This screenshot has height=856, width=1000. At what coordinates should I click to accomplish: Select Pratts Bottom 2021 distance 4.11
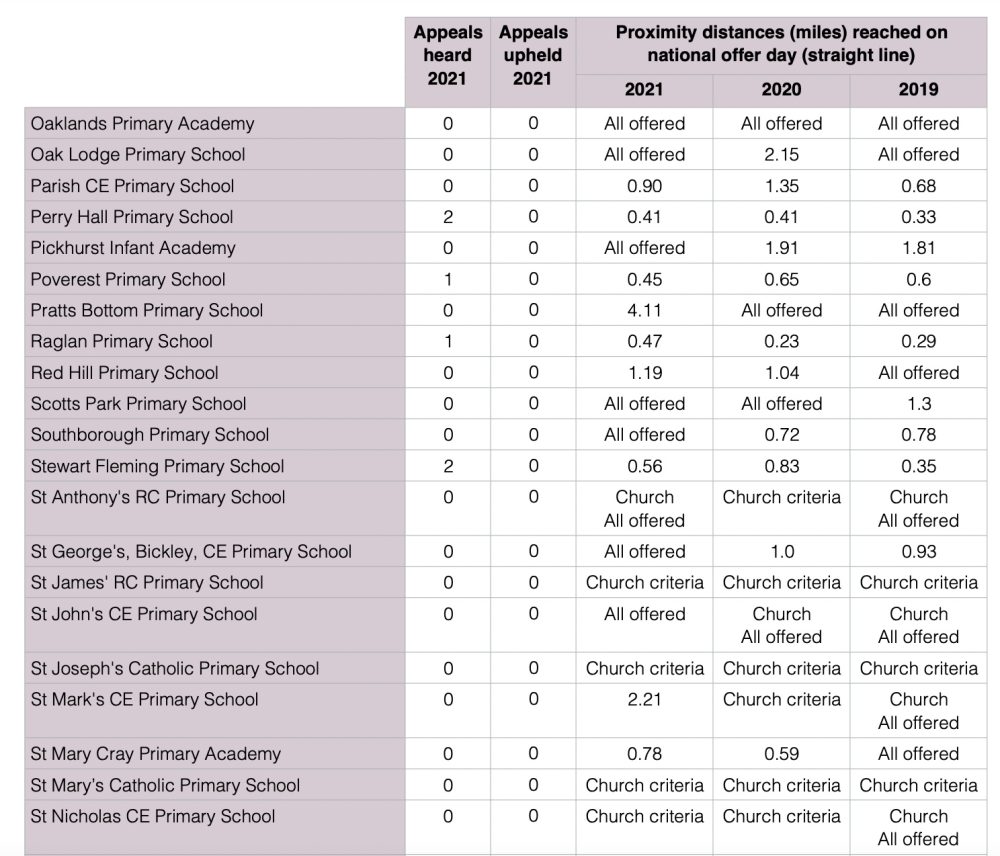(x=644, y=311)
